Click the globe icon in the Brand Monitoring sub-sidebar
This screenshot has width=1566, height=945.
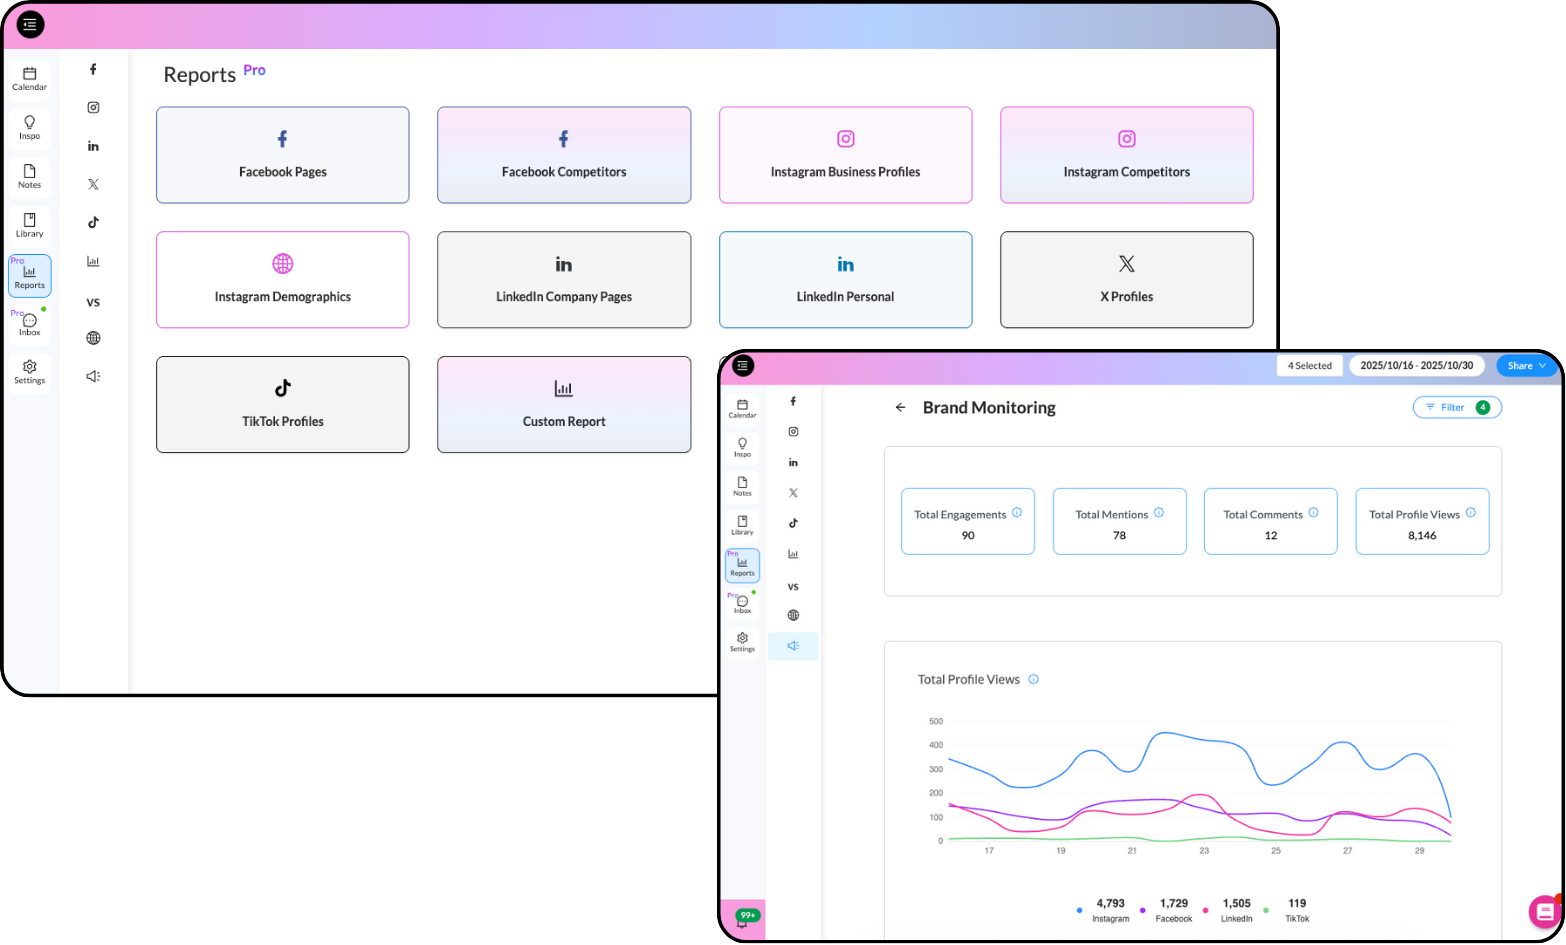(793, 615)
